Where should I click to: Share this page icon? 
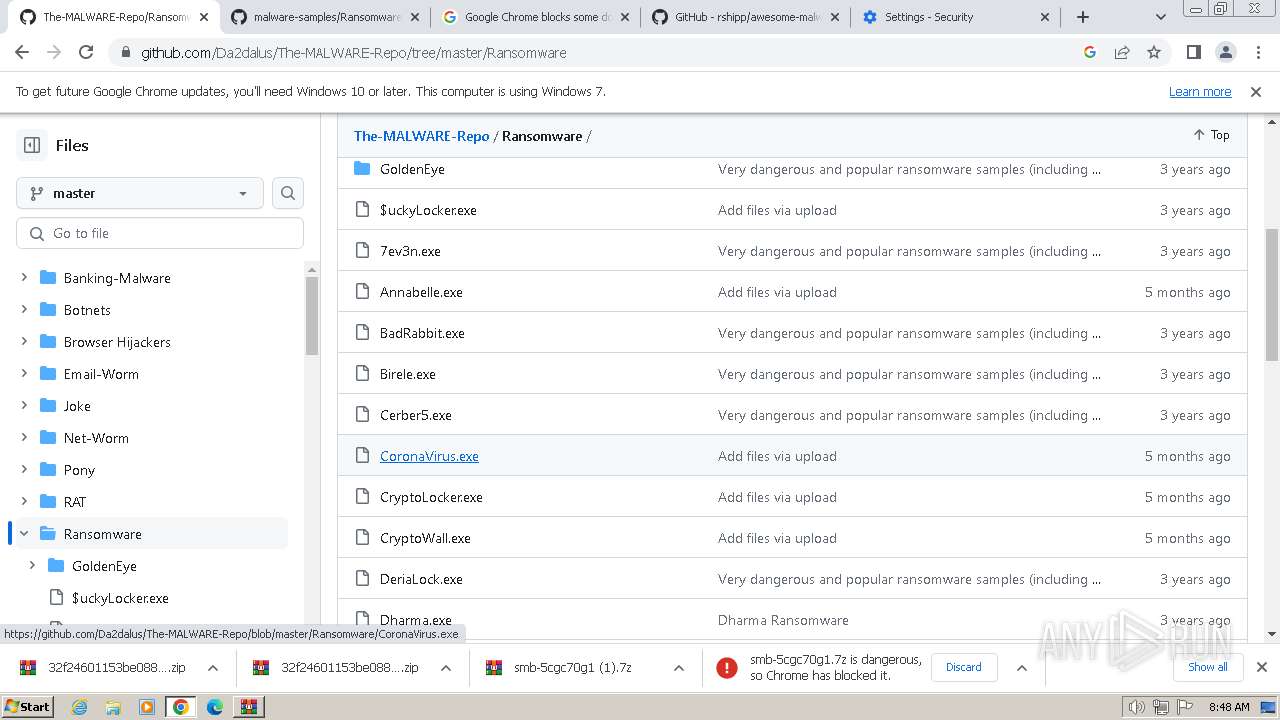pyautogui.click(x=1122, y=53)
